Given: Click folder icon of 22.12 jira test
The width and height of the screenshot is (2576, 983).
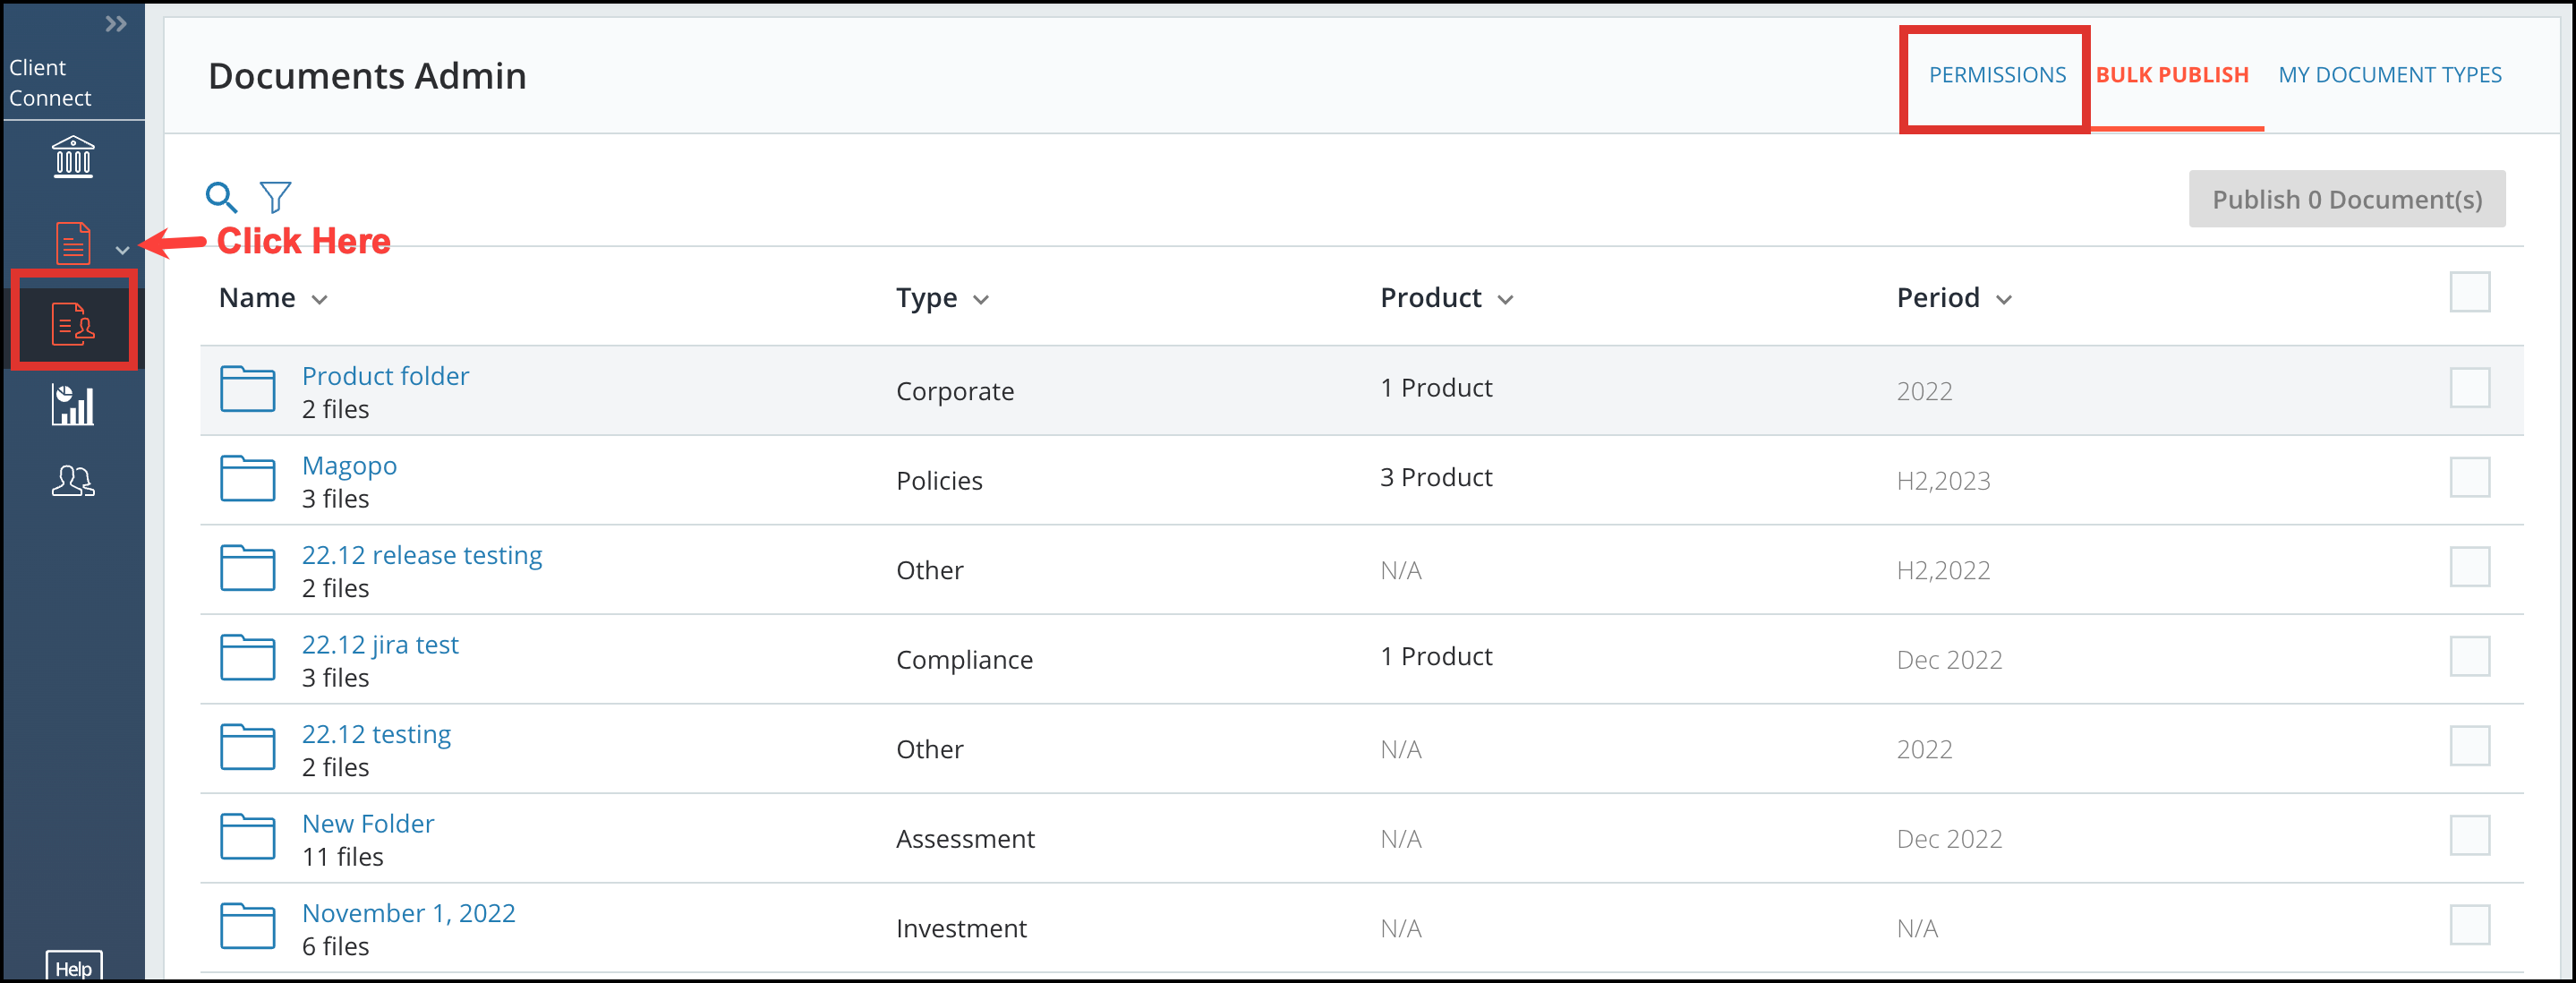Looking at the screenshot, I should tap(248, 657).
